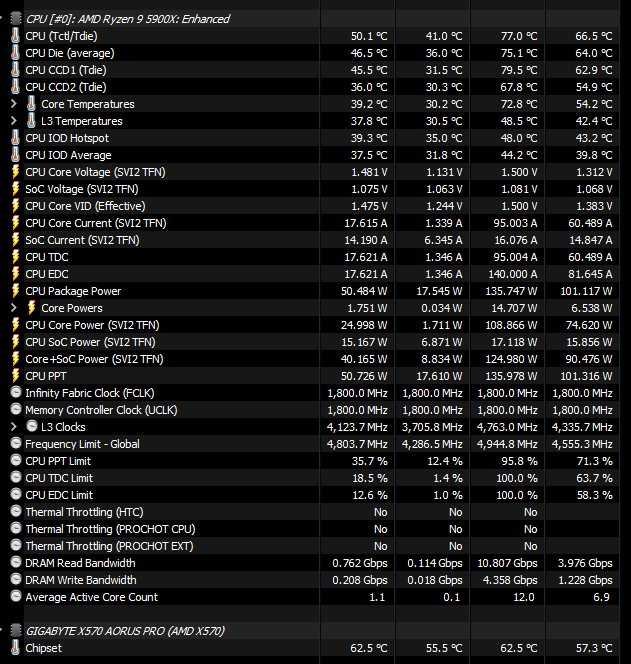The width and height of the screenshot is (631, 664).
Task: Click the thermometer icon beside CPU IOD Average
Action: click(15, 155)
